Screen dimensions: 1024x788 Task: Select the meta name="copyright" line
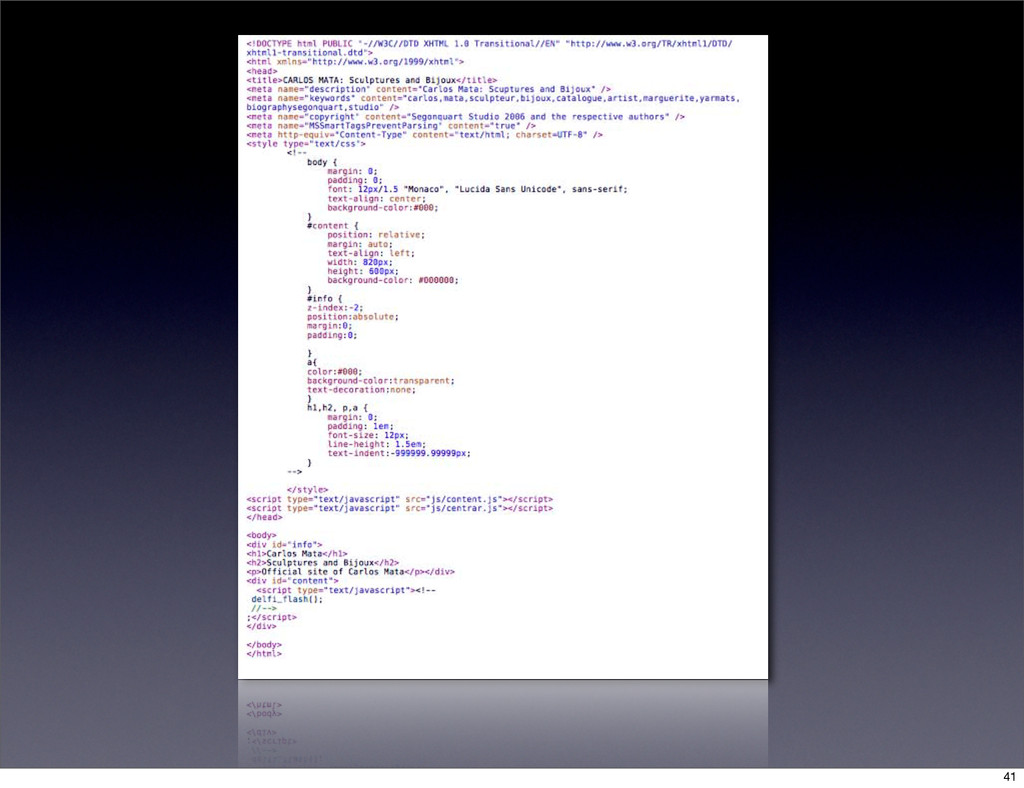tap(466, 117)
